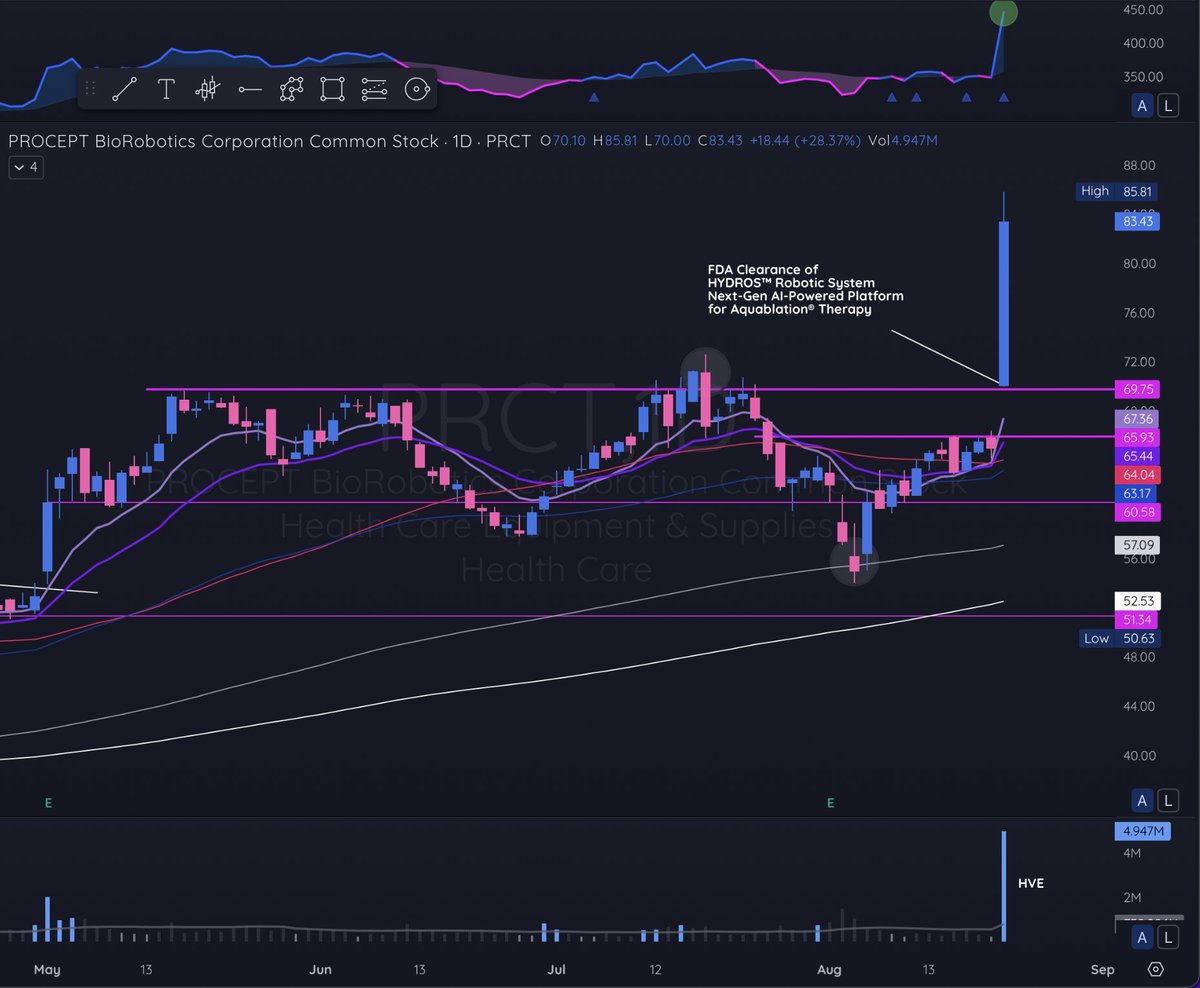Select the 'HVE' text note on volume
Screen dimensions: 1200x988
click(1031, 884)
